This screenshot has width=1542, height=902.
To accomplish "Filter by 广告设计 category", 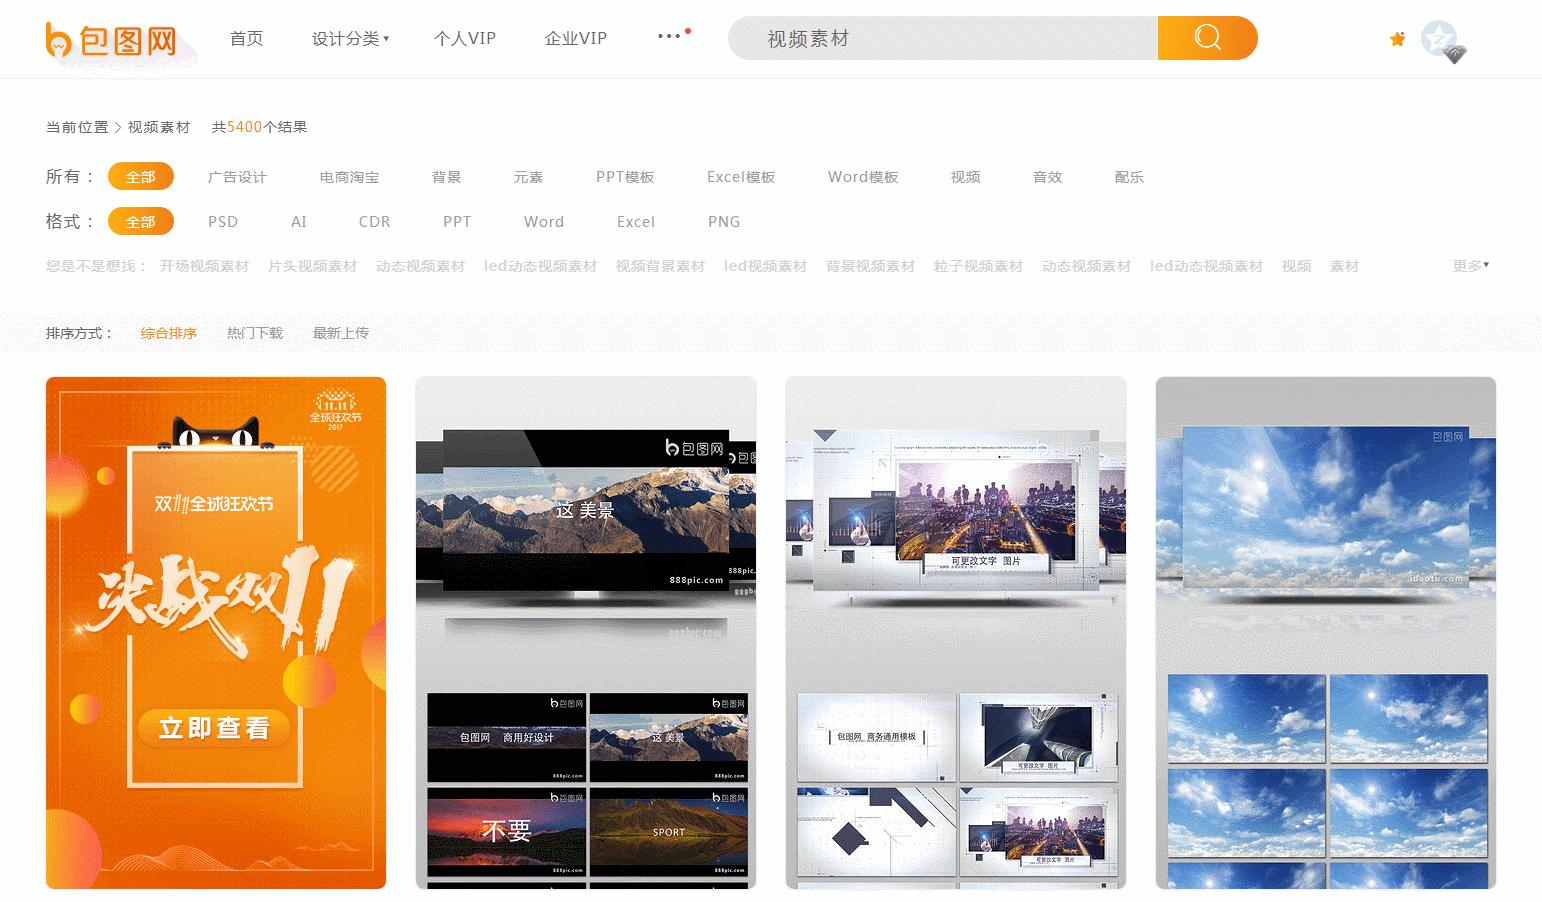I will (x=237, y=177).
